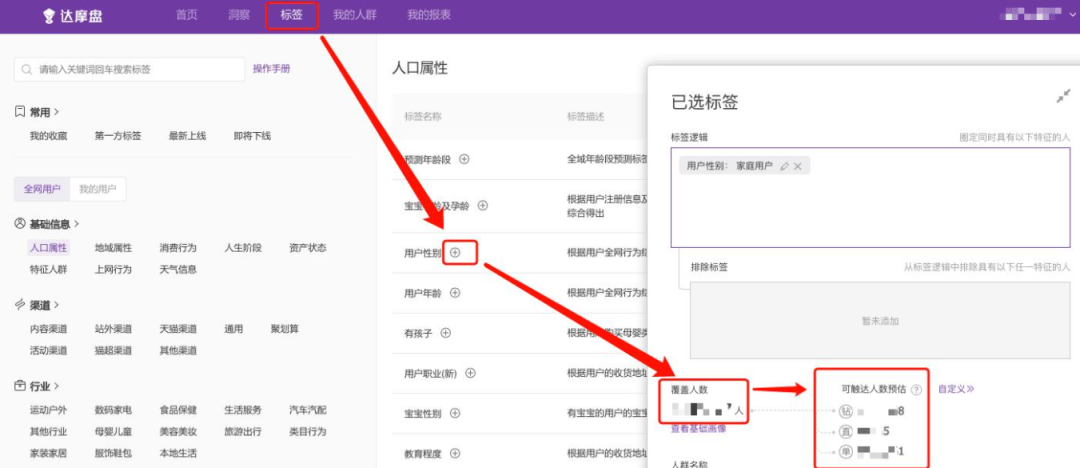Select the 全网用户 toggle
Viewport: 1080px width, 468px height.
(x=42, y=189)
